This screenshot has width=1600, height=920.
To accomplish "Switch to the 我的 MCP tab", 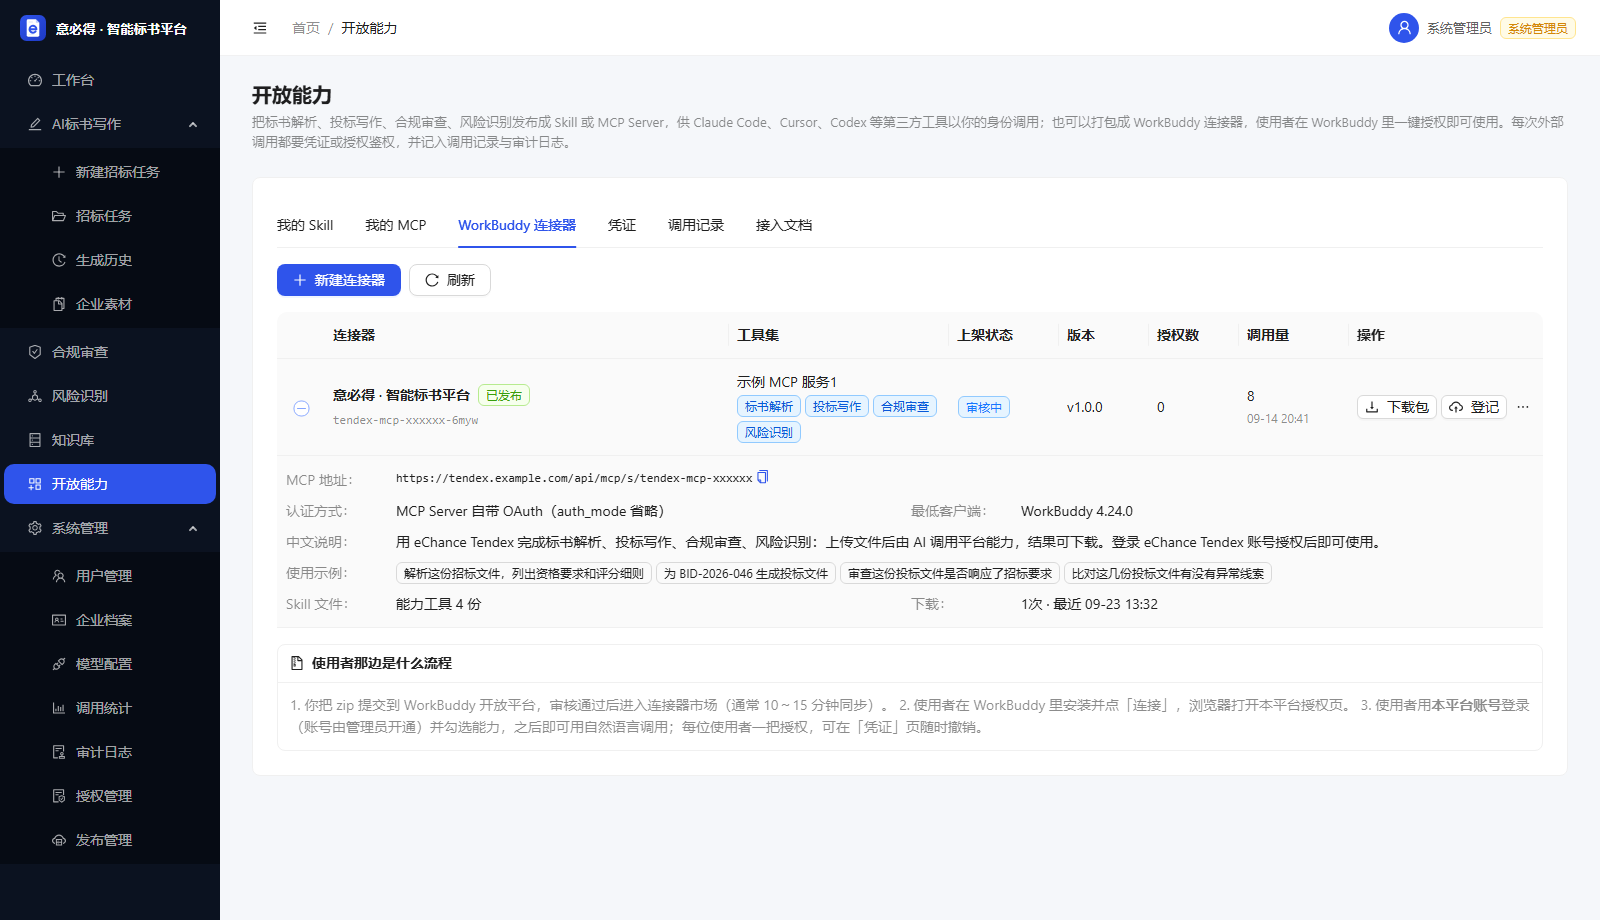I will pyautogui.click(x=396, y=225).
